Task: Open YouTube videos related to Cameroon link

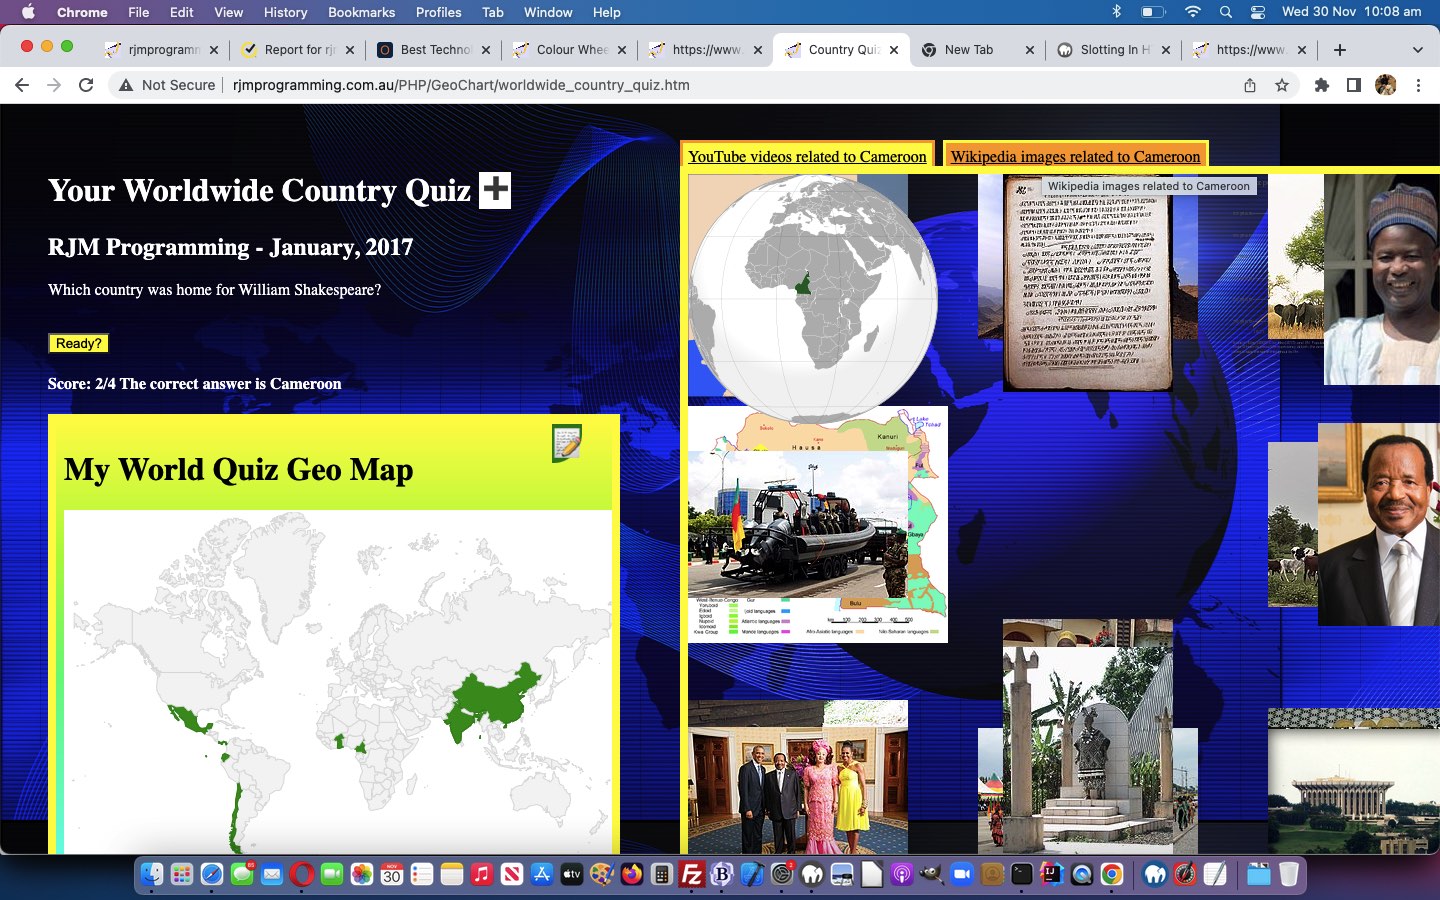Action: click(807, 156)
